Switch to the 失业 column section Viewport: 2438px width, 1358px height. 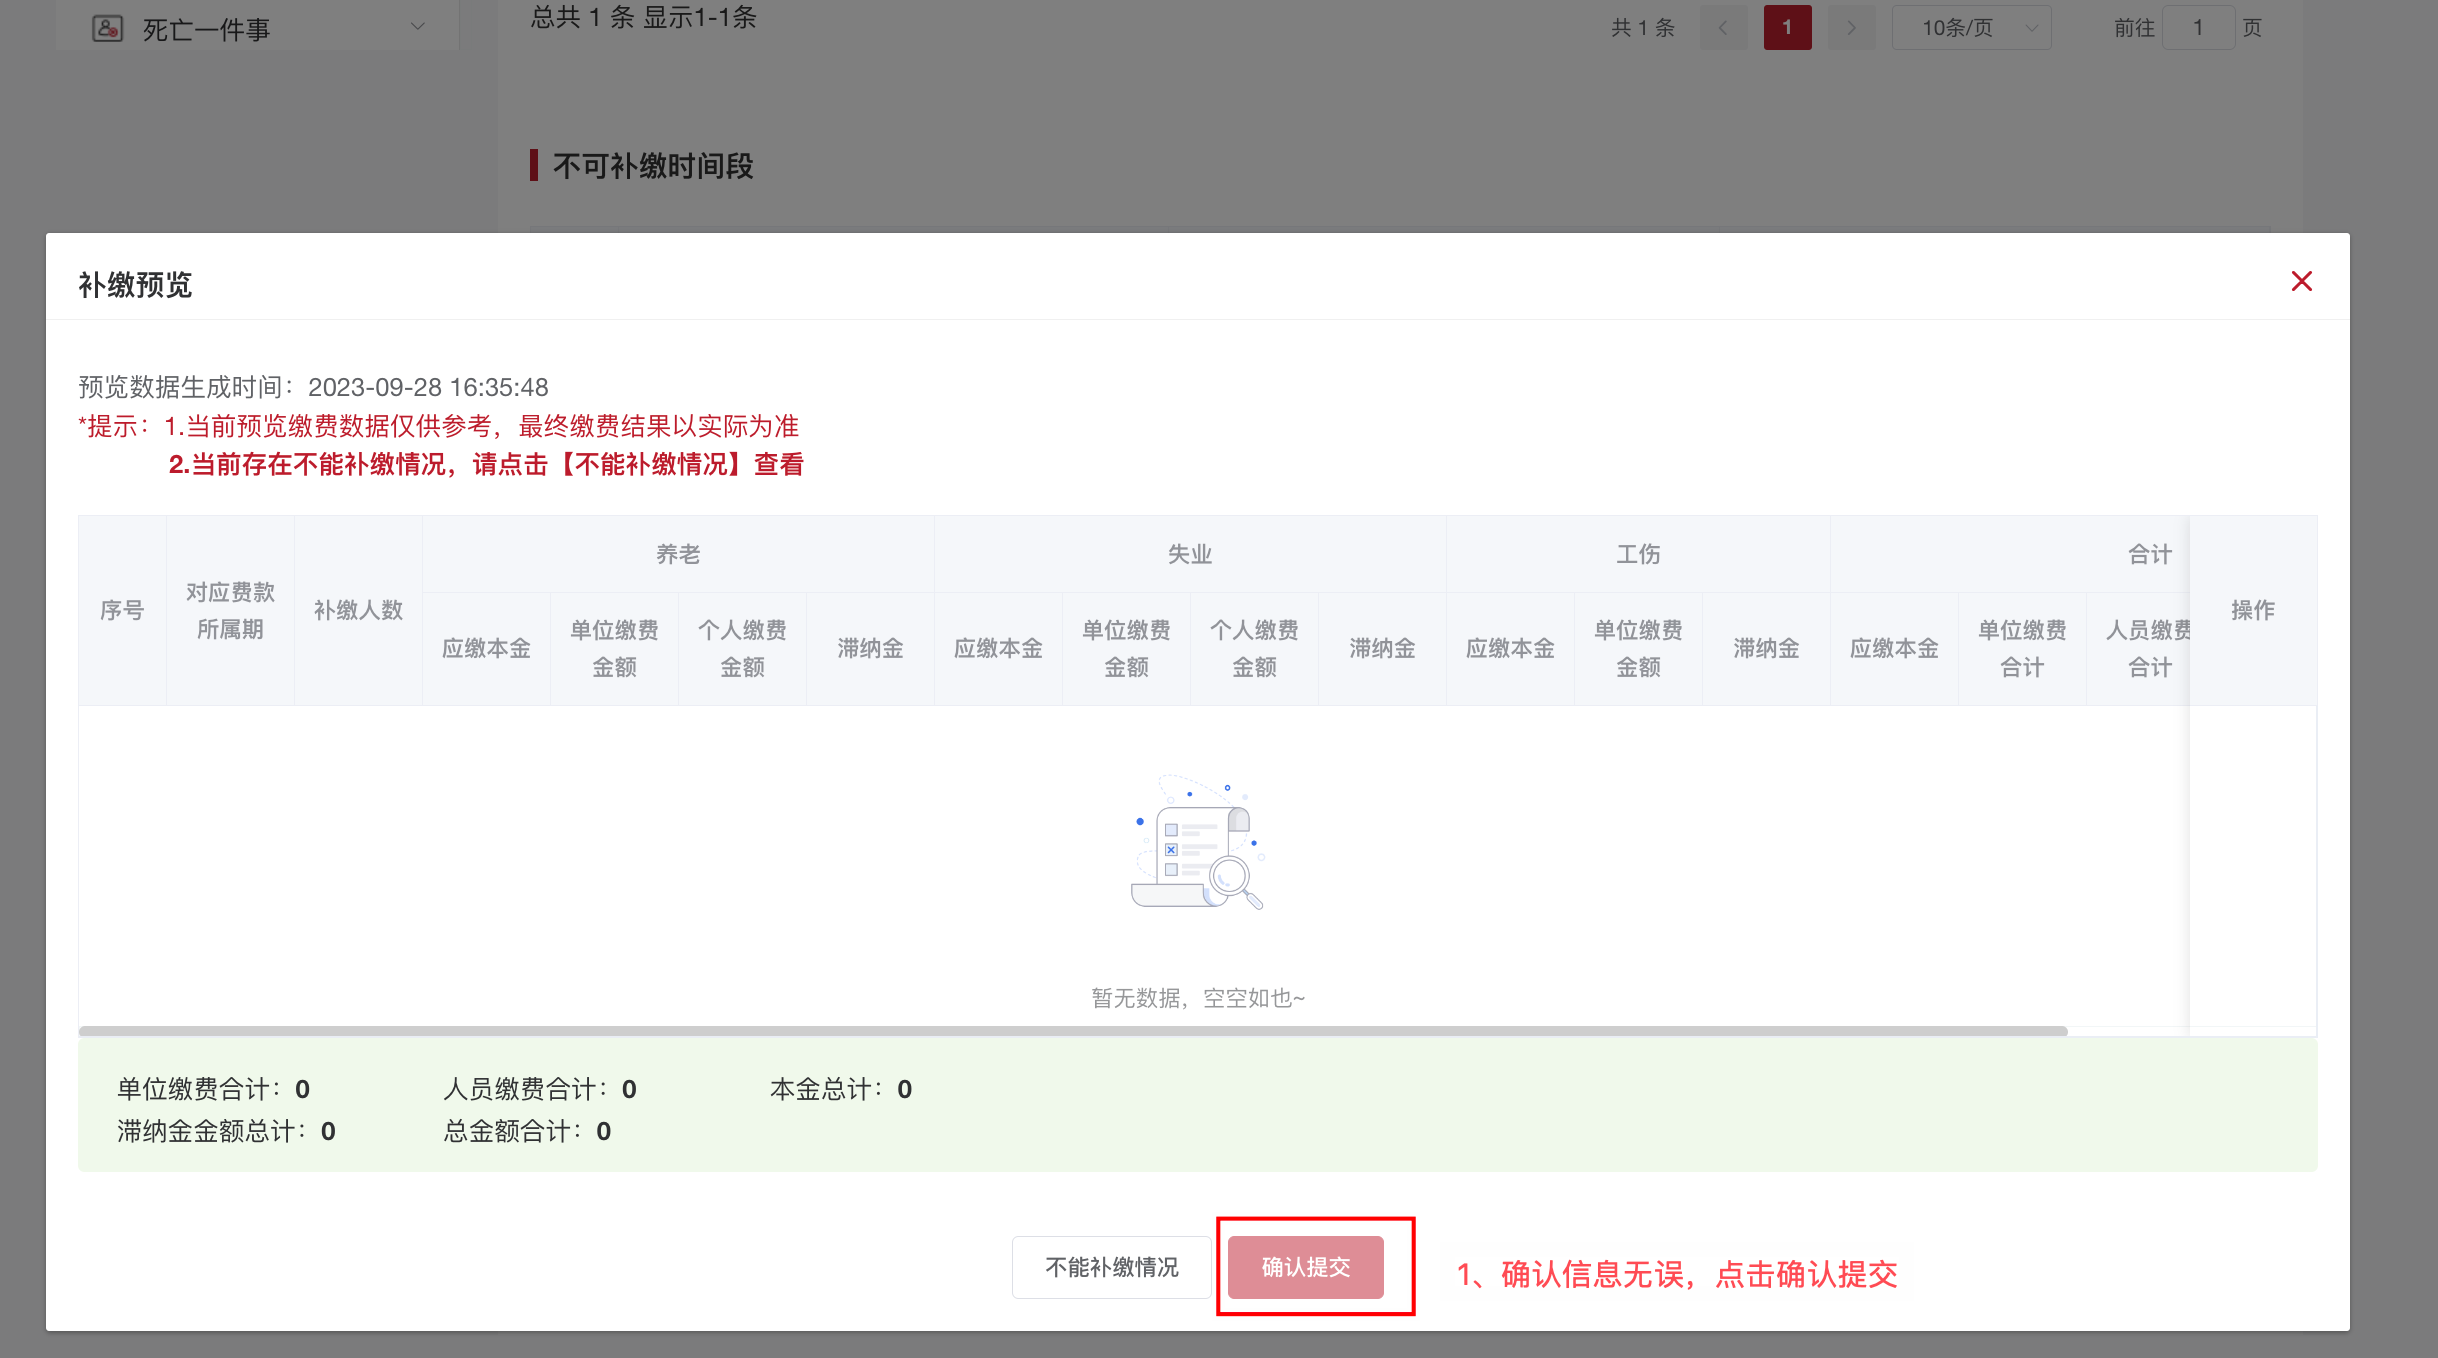click(1190, 553)
